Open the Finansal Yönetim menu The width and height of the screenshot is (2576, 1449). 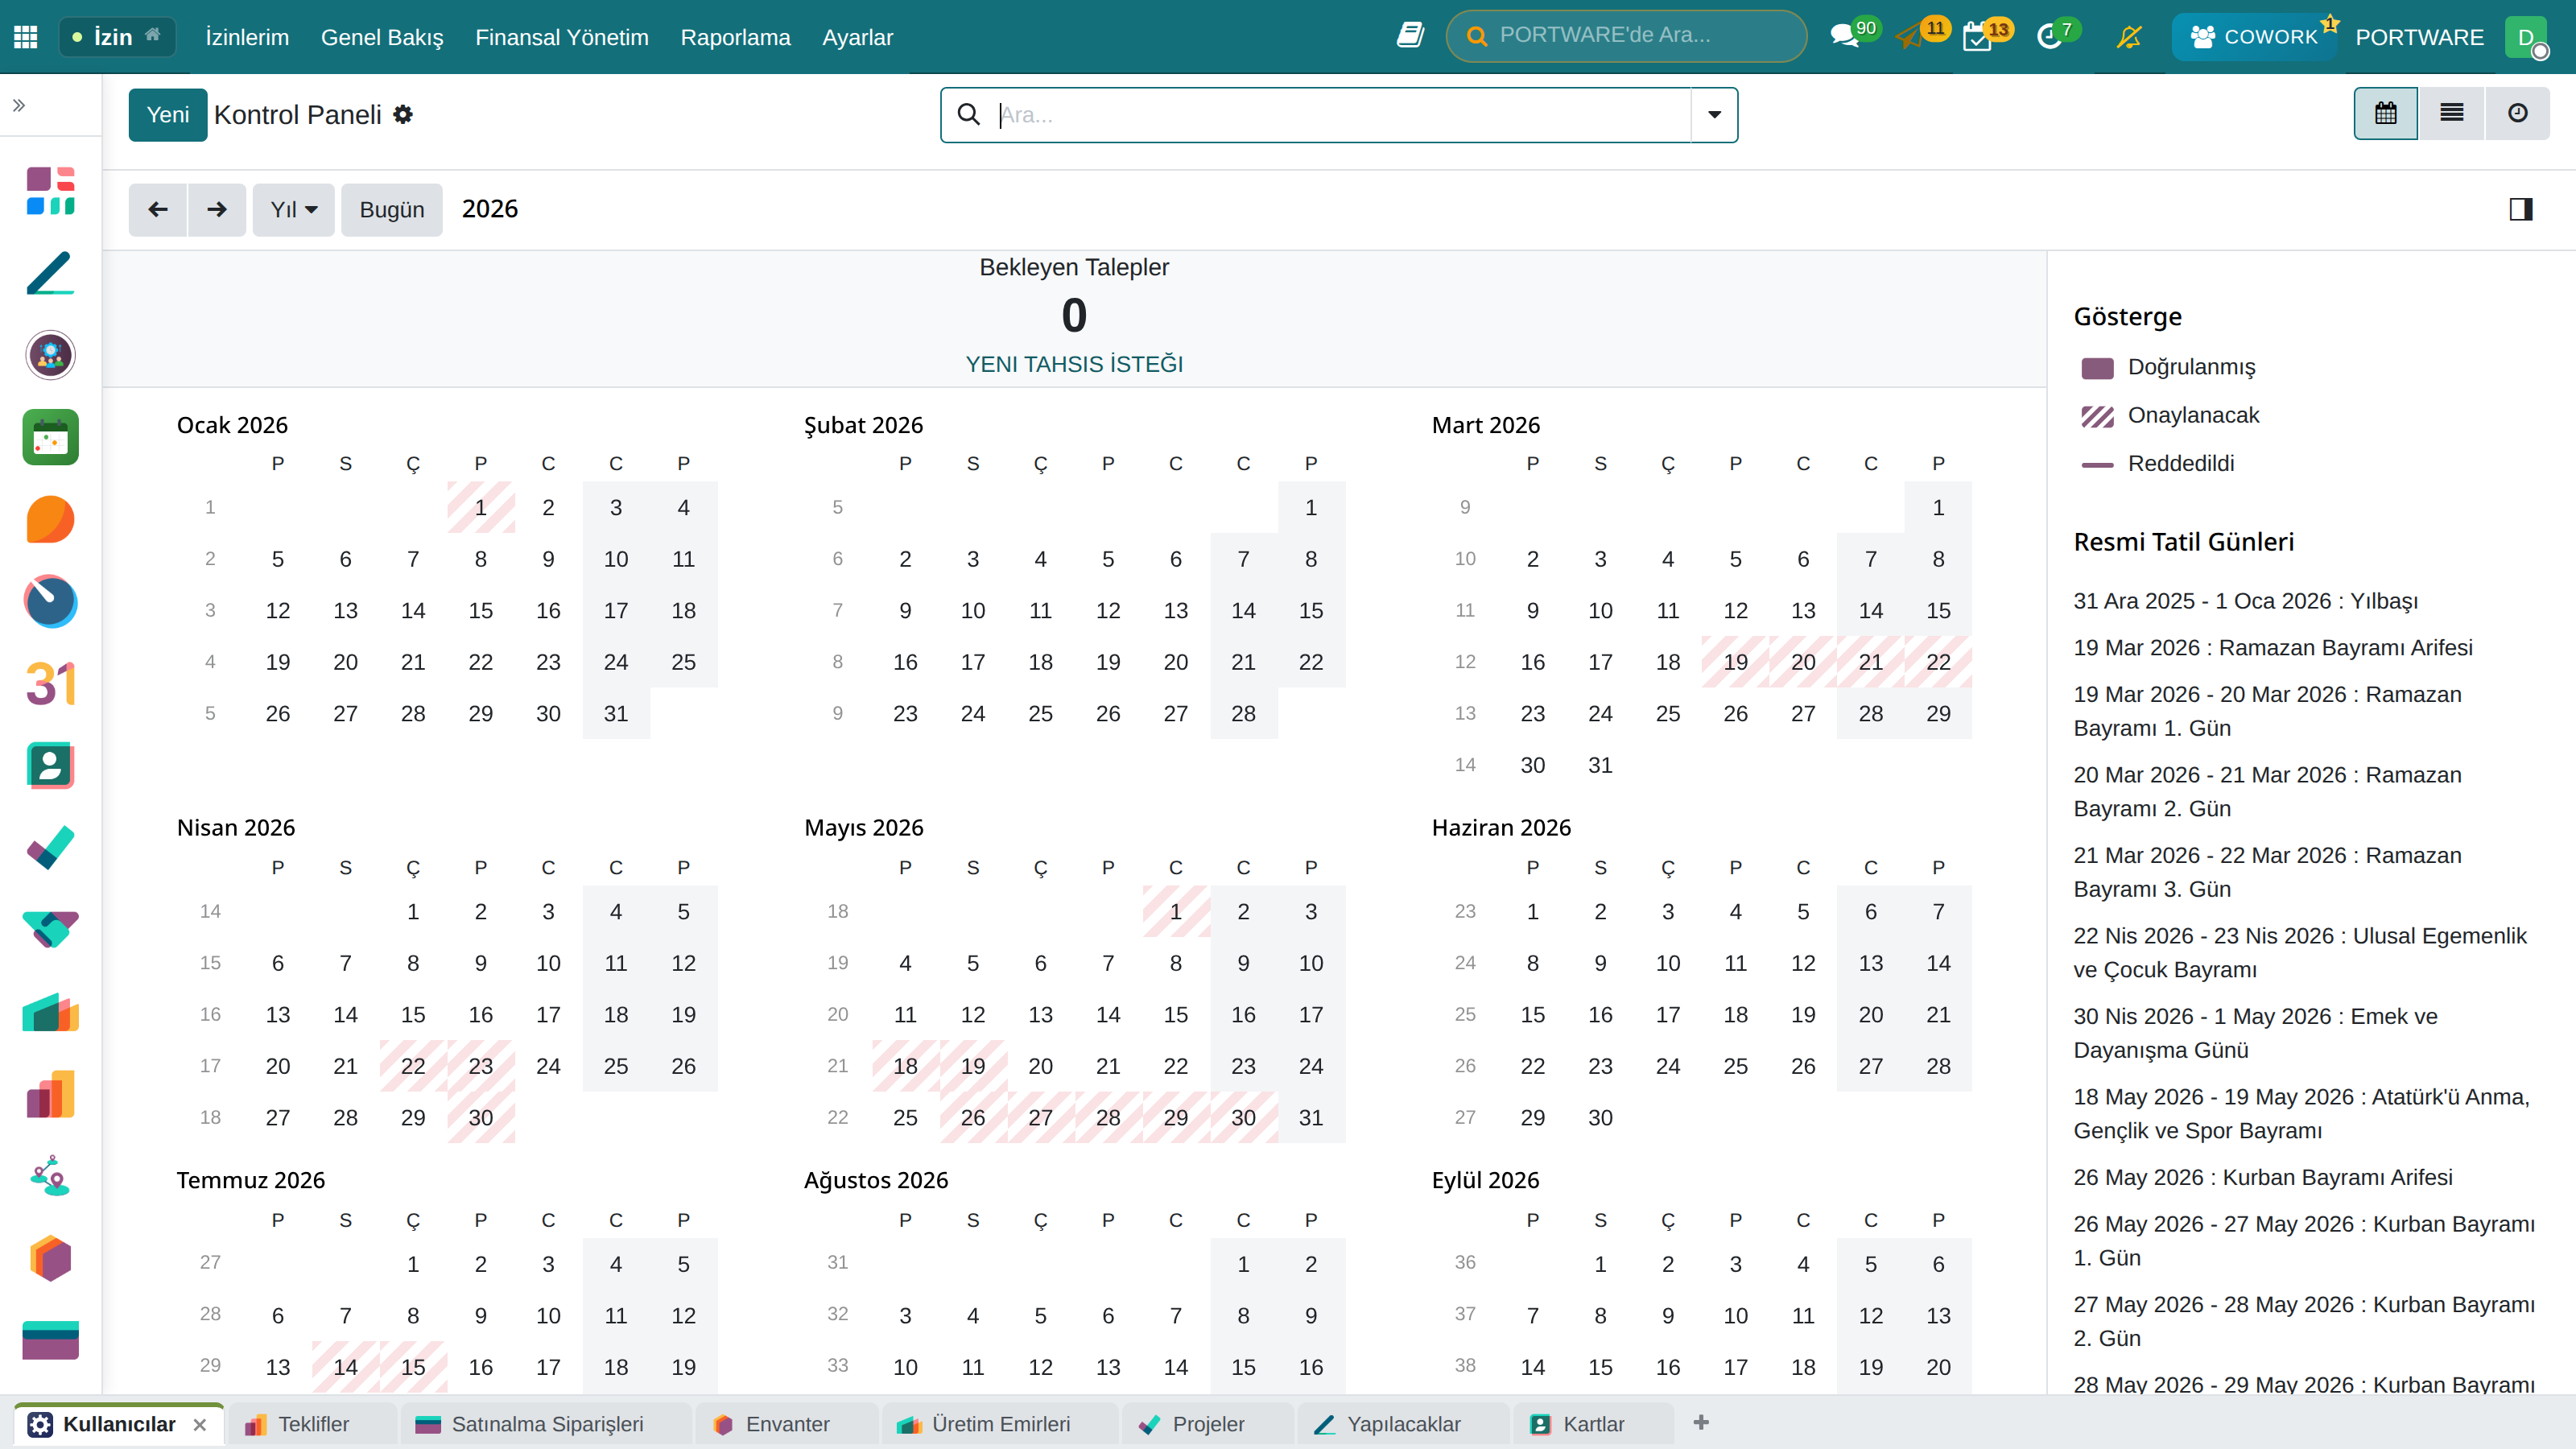coord(562,37)
